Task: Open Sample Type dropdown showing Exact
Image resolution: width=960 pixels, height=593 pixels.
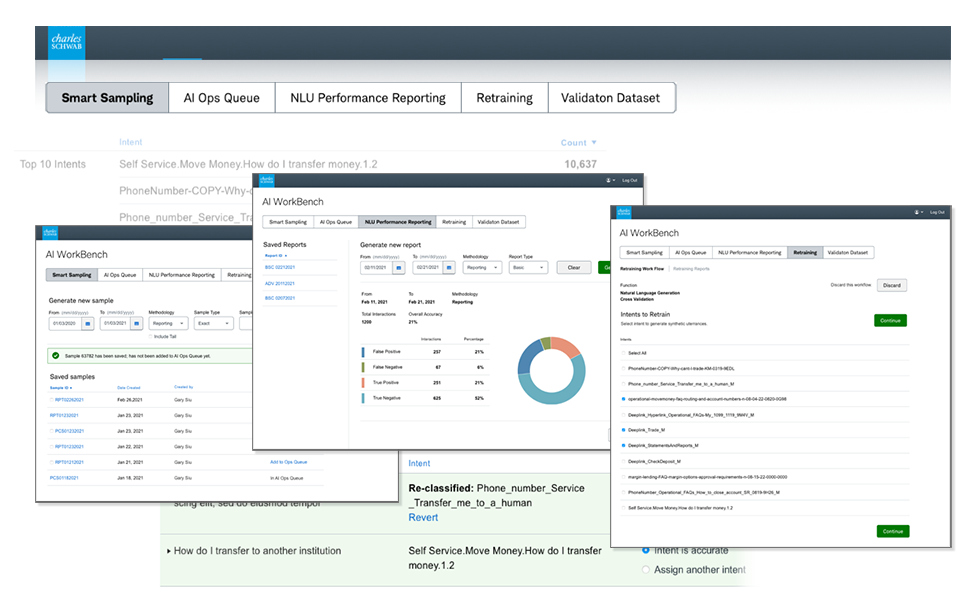Action: pyautogui.click(x=214, y=323)
